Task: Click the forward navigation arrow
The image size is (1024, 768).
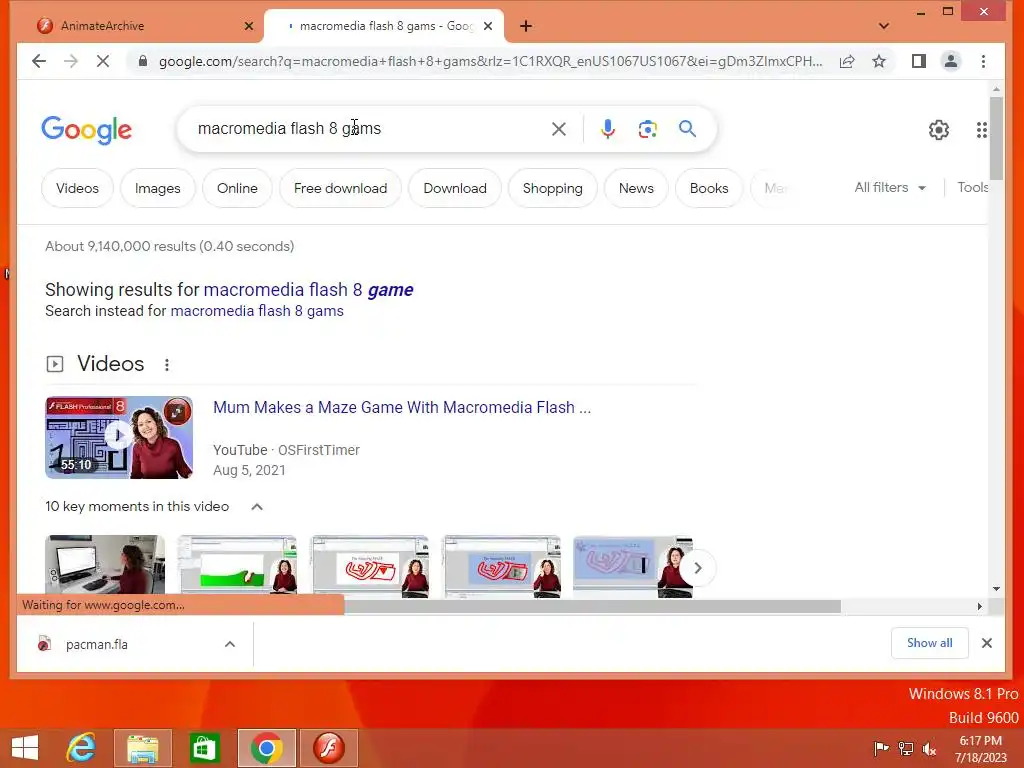Action: coord(71,61)
